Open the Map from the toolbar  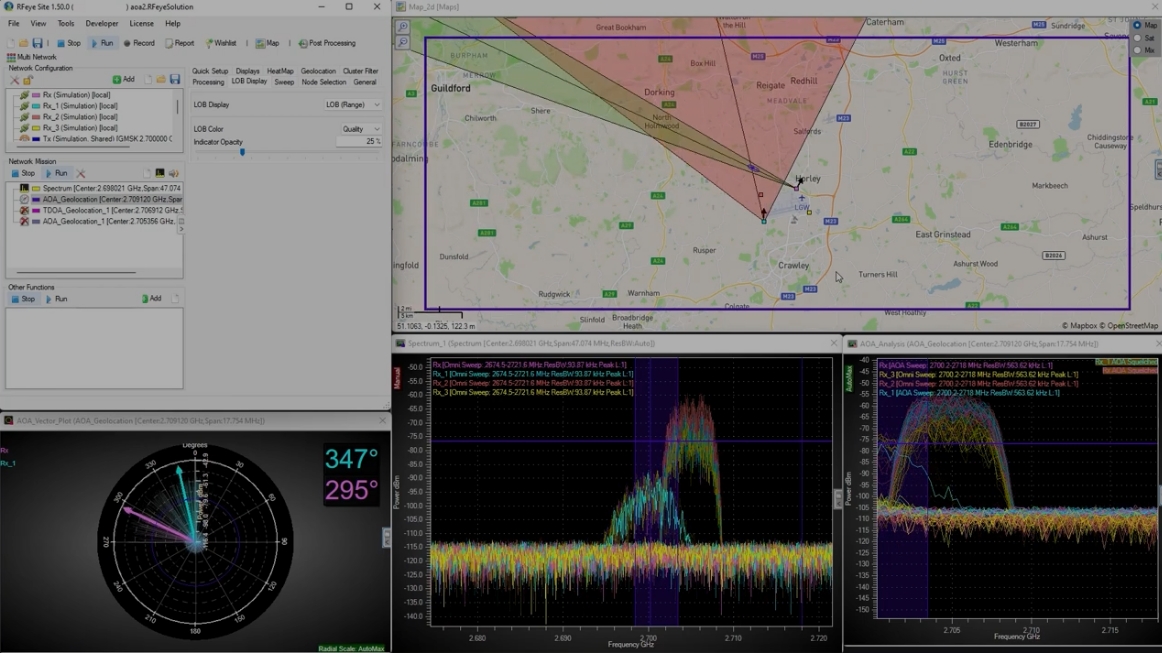coord(268,43)
